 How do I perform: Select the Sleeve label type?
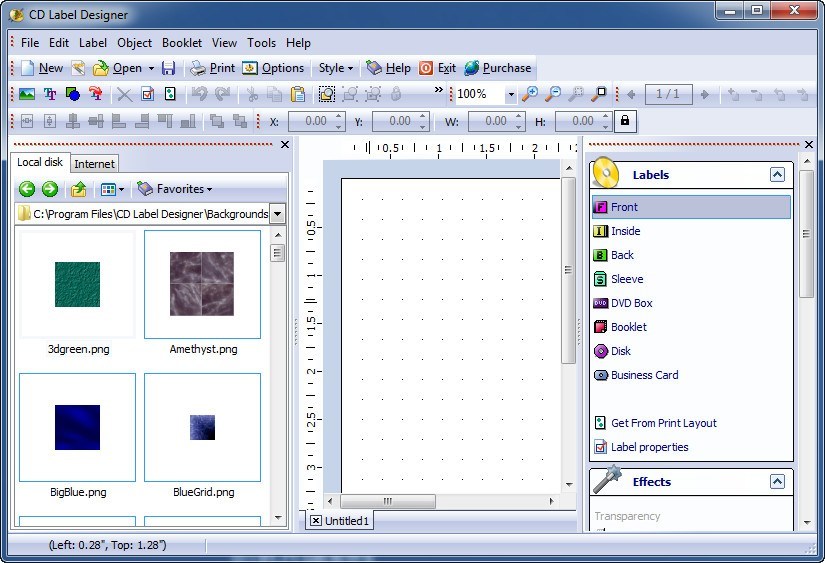coord(618,279)
